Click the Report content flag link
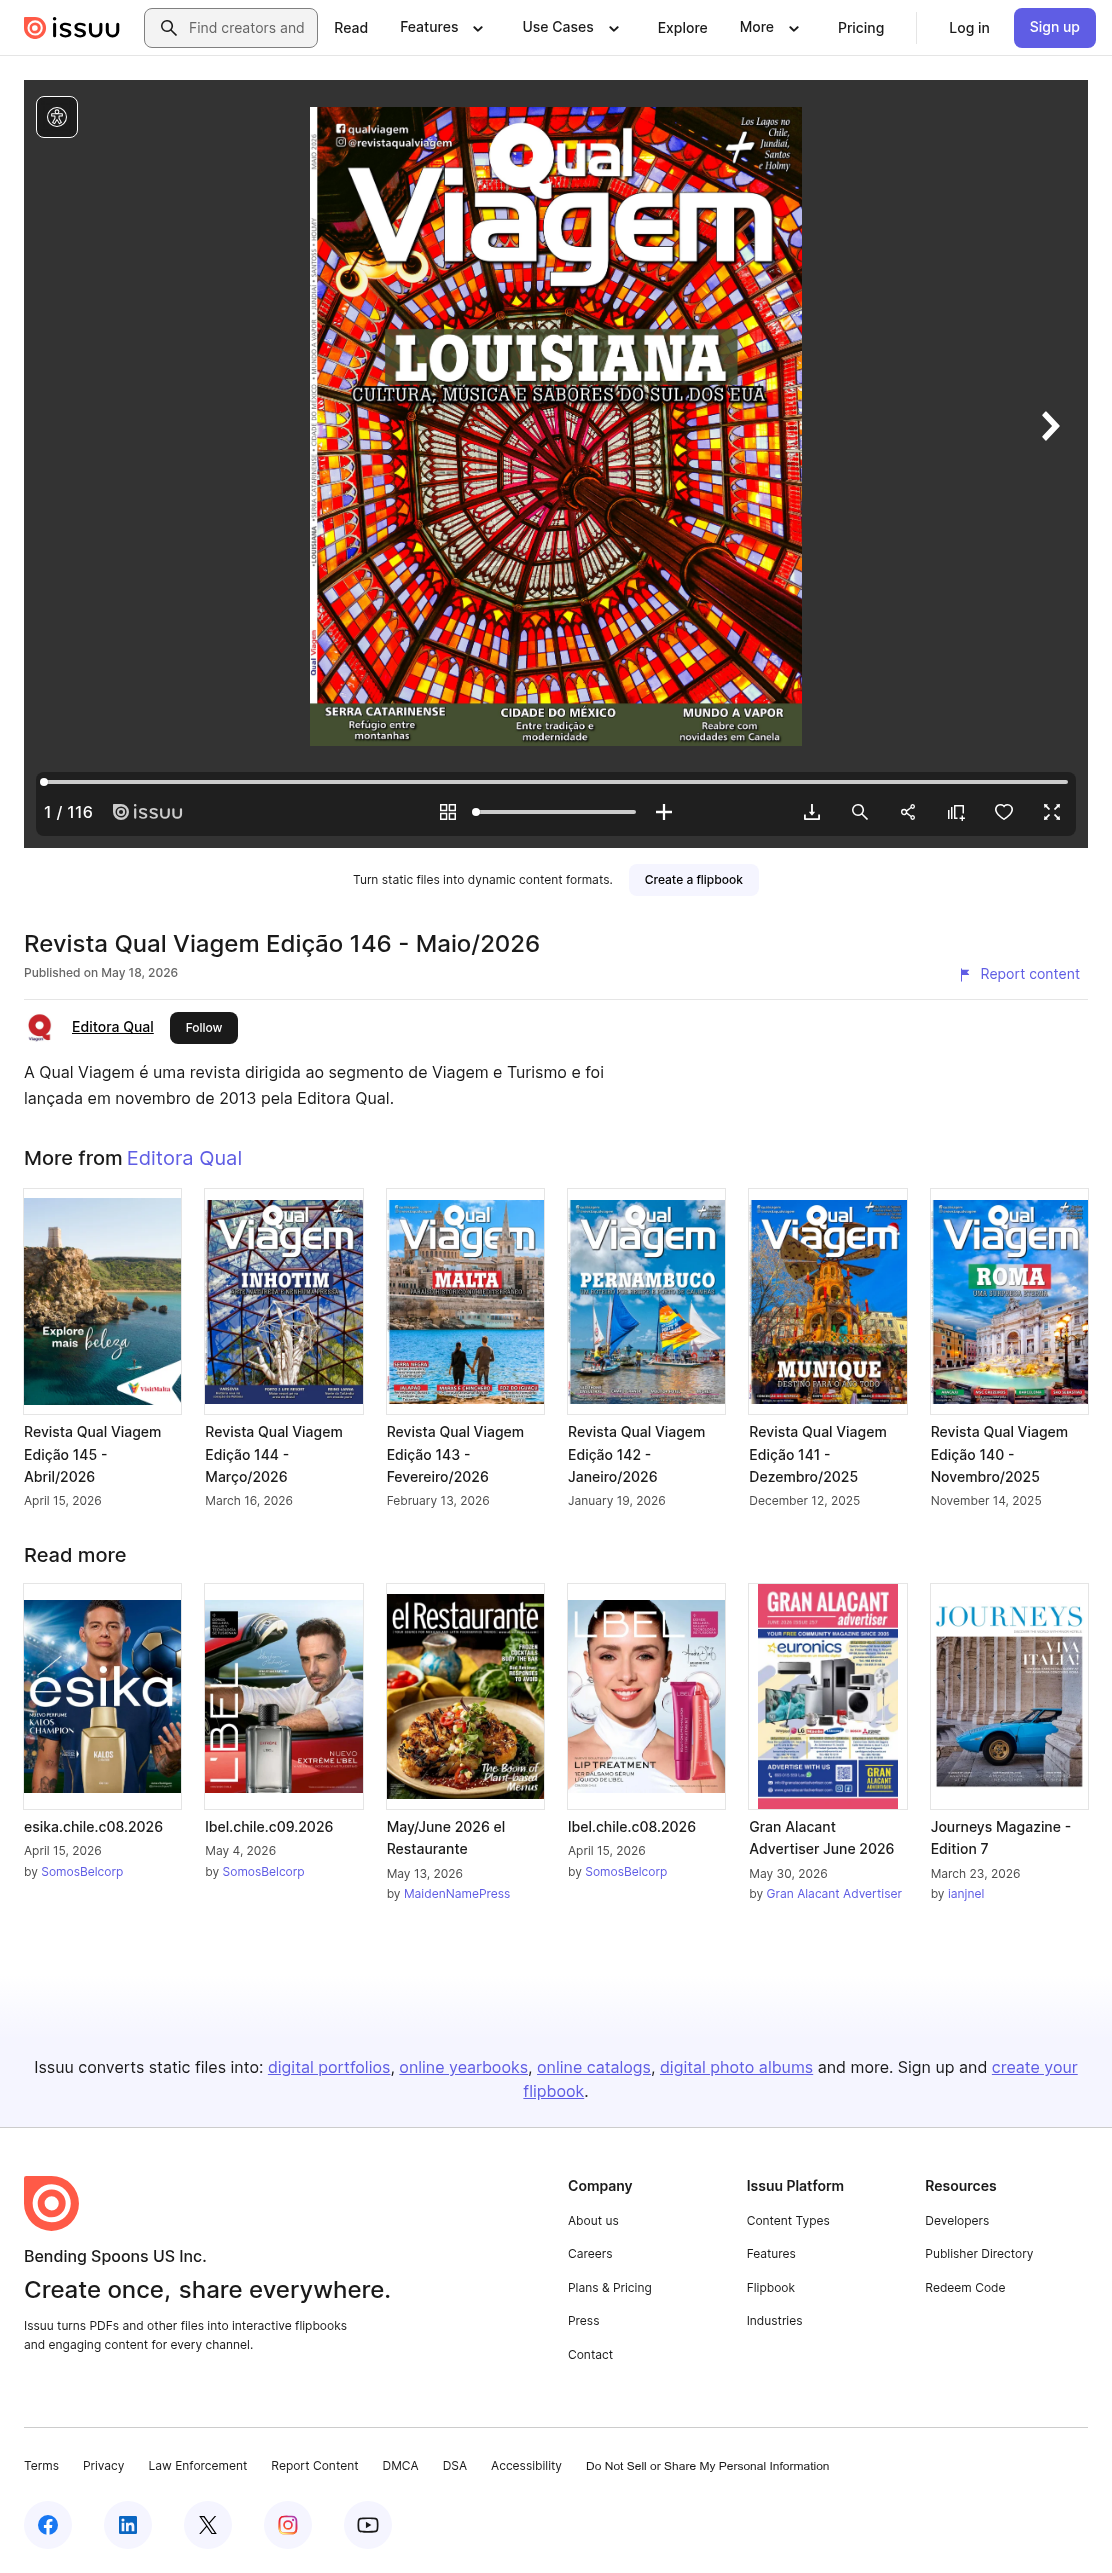Screen dimensions: 1112x2573 [x=1020, y=974]
